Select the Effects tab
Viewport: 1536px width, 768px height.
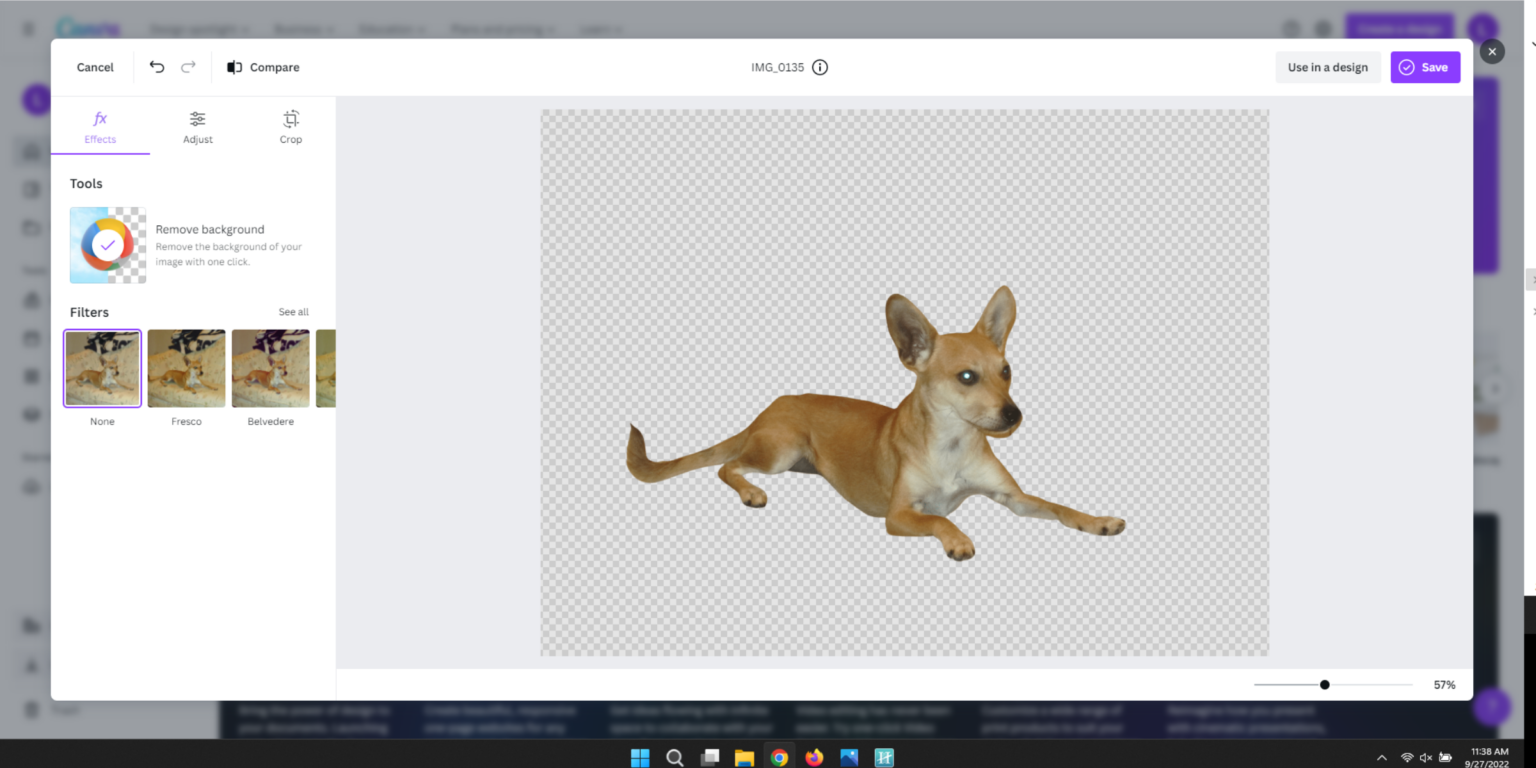click(100, 127)
